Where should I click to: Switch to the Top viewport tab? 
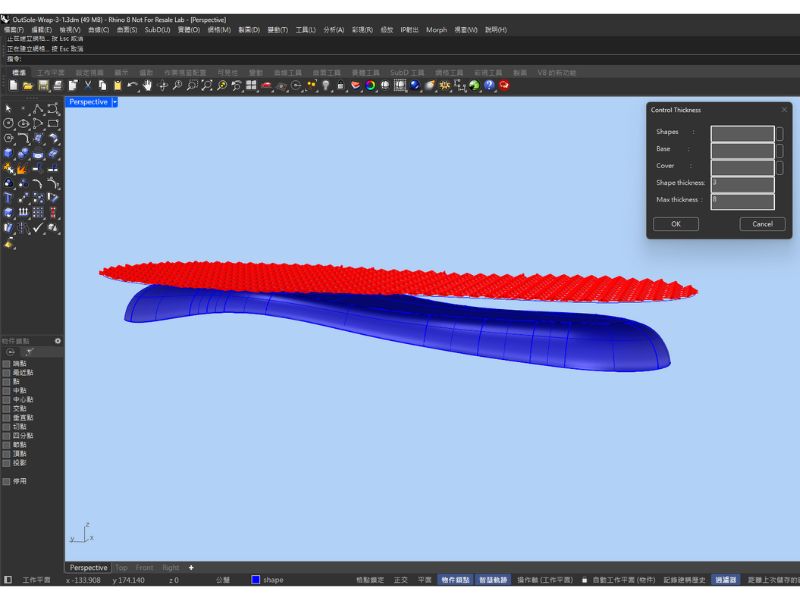[x=121, y=567]
